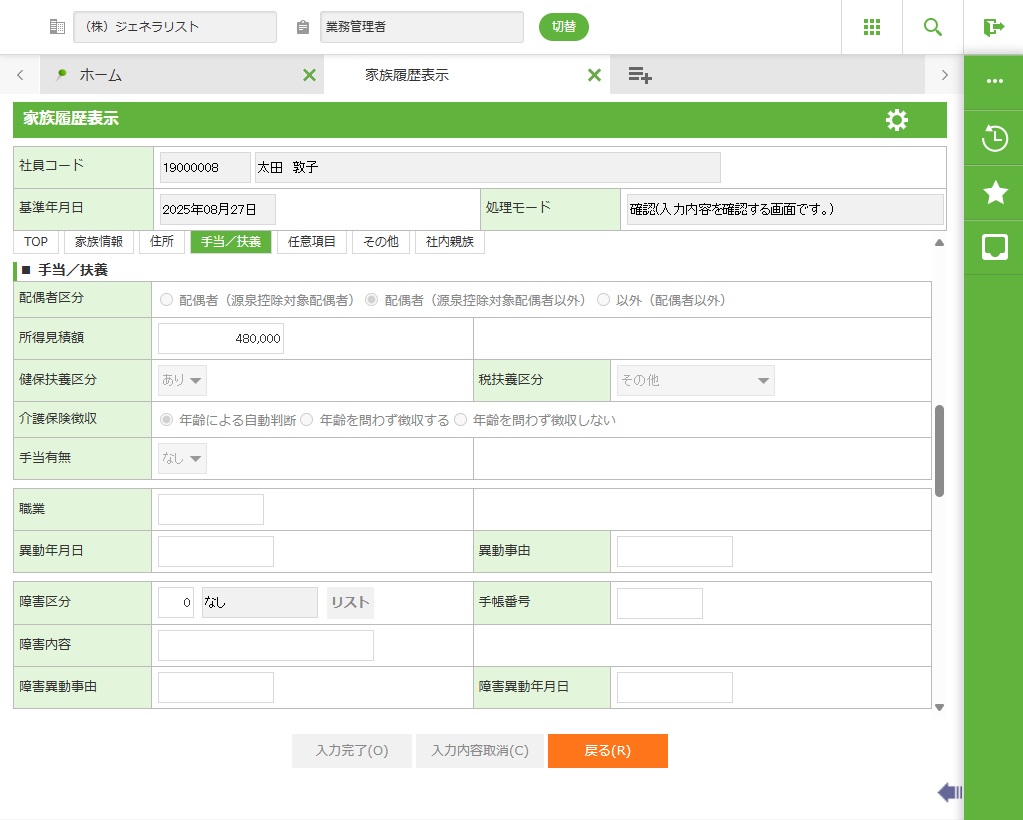Open favorites star icon in sidebar

coord(994,193)
